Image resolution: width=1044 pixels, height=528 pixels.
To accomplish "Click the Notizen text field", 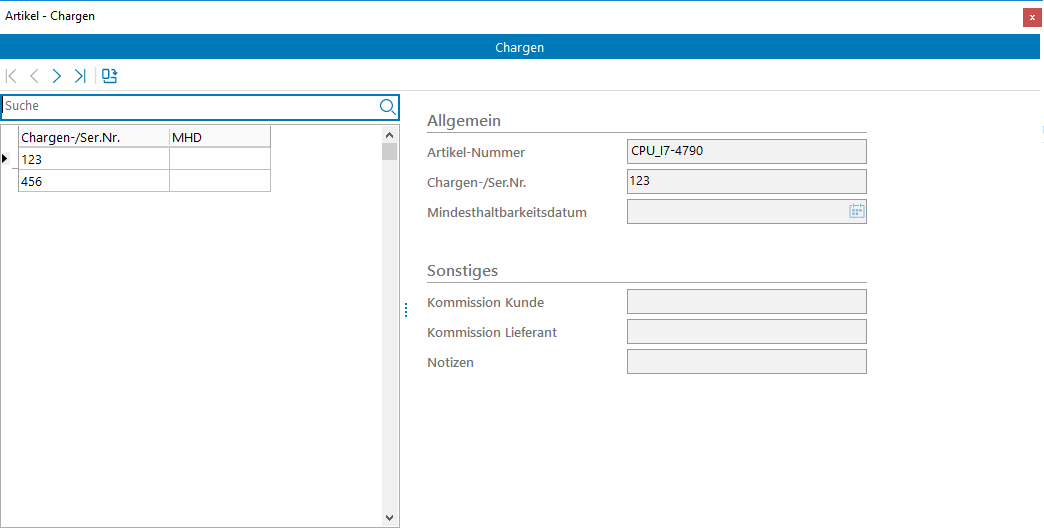I will [x=746, y=362].
